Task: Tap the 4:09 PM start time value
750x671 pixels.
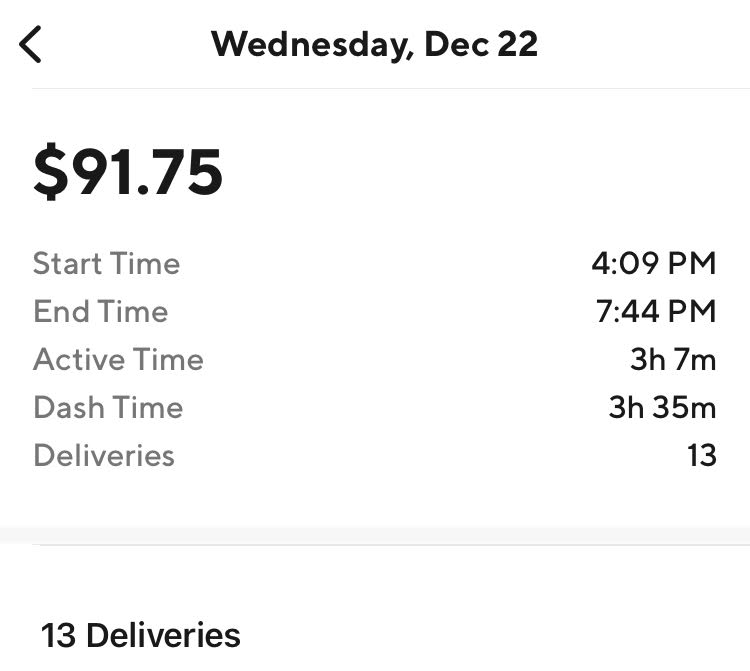Action: click(653, 264)
